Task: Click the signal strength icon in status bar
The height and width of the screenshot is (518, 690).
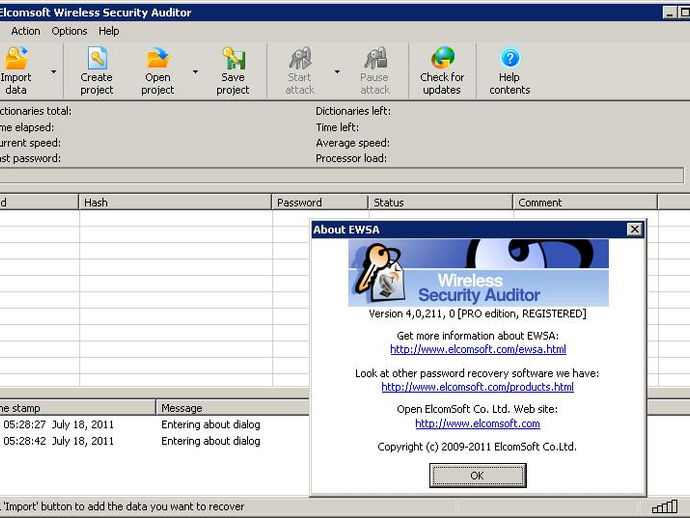Action: pyautogui.click(x=664, y=507)
